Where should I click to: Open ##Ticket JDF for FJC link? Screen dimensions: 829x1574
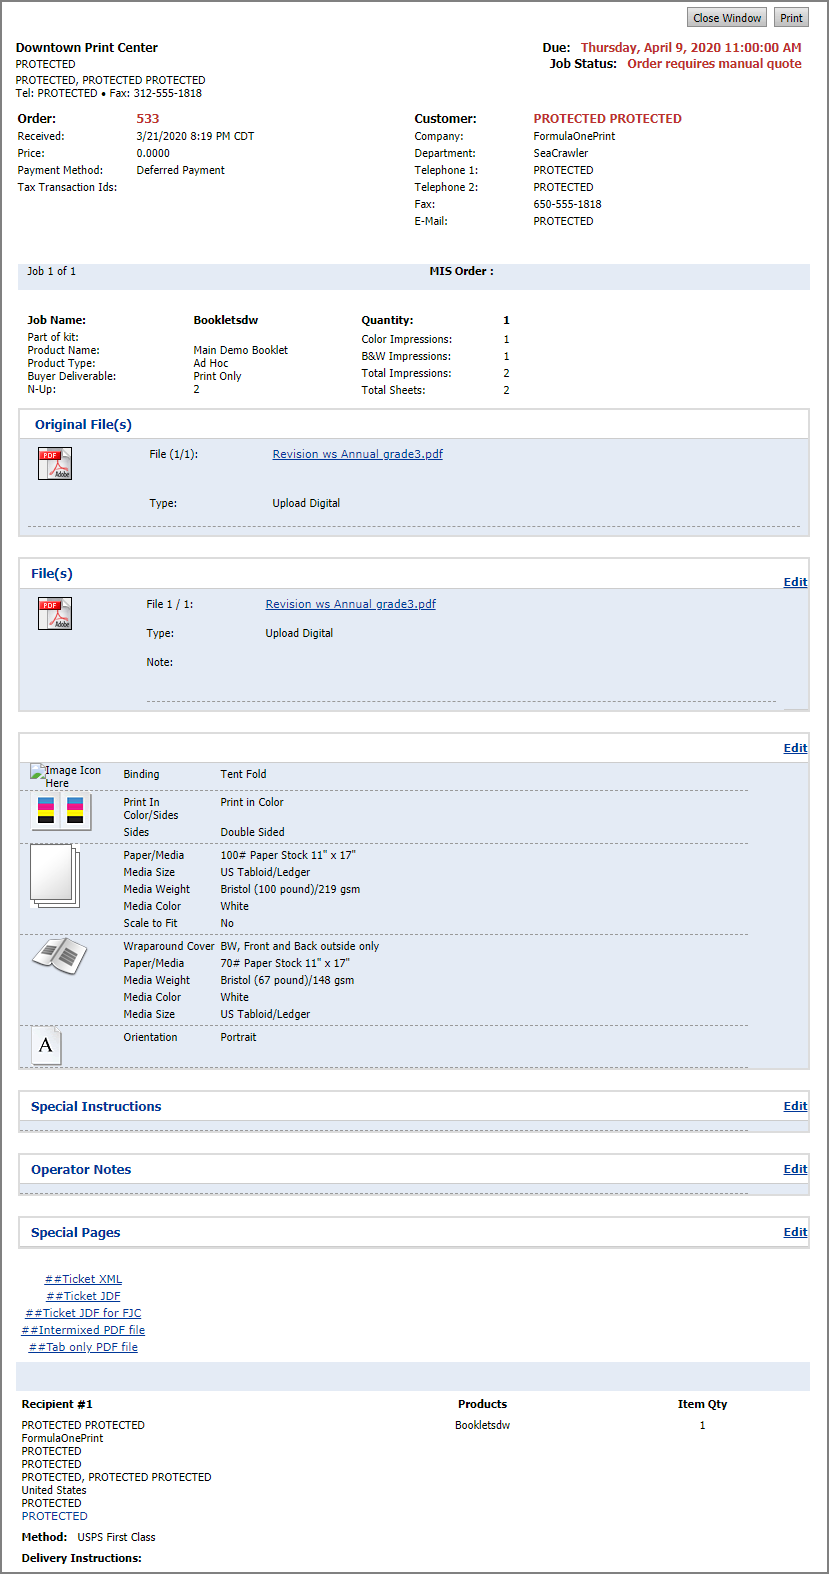coord(83,1313)
